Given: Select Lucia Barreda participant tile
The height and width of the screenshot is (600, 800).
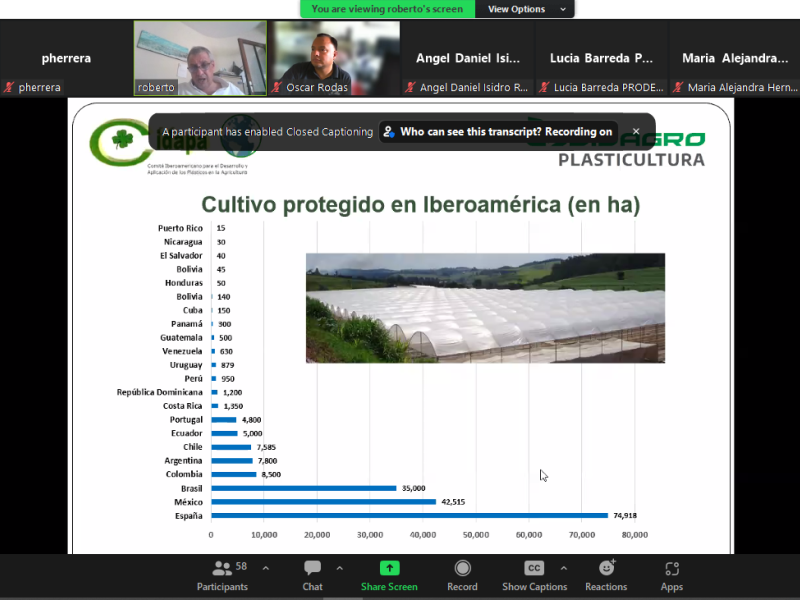Looking at the screenshot, I should click(x=601, y=59).
